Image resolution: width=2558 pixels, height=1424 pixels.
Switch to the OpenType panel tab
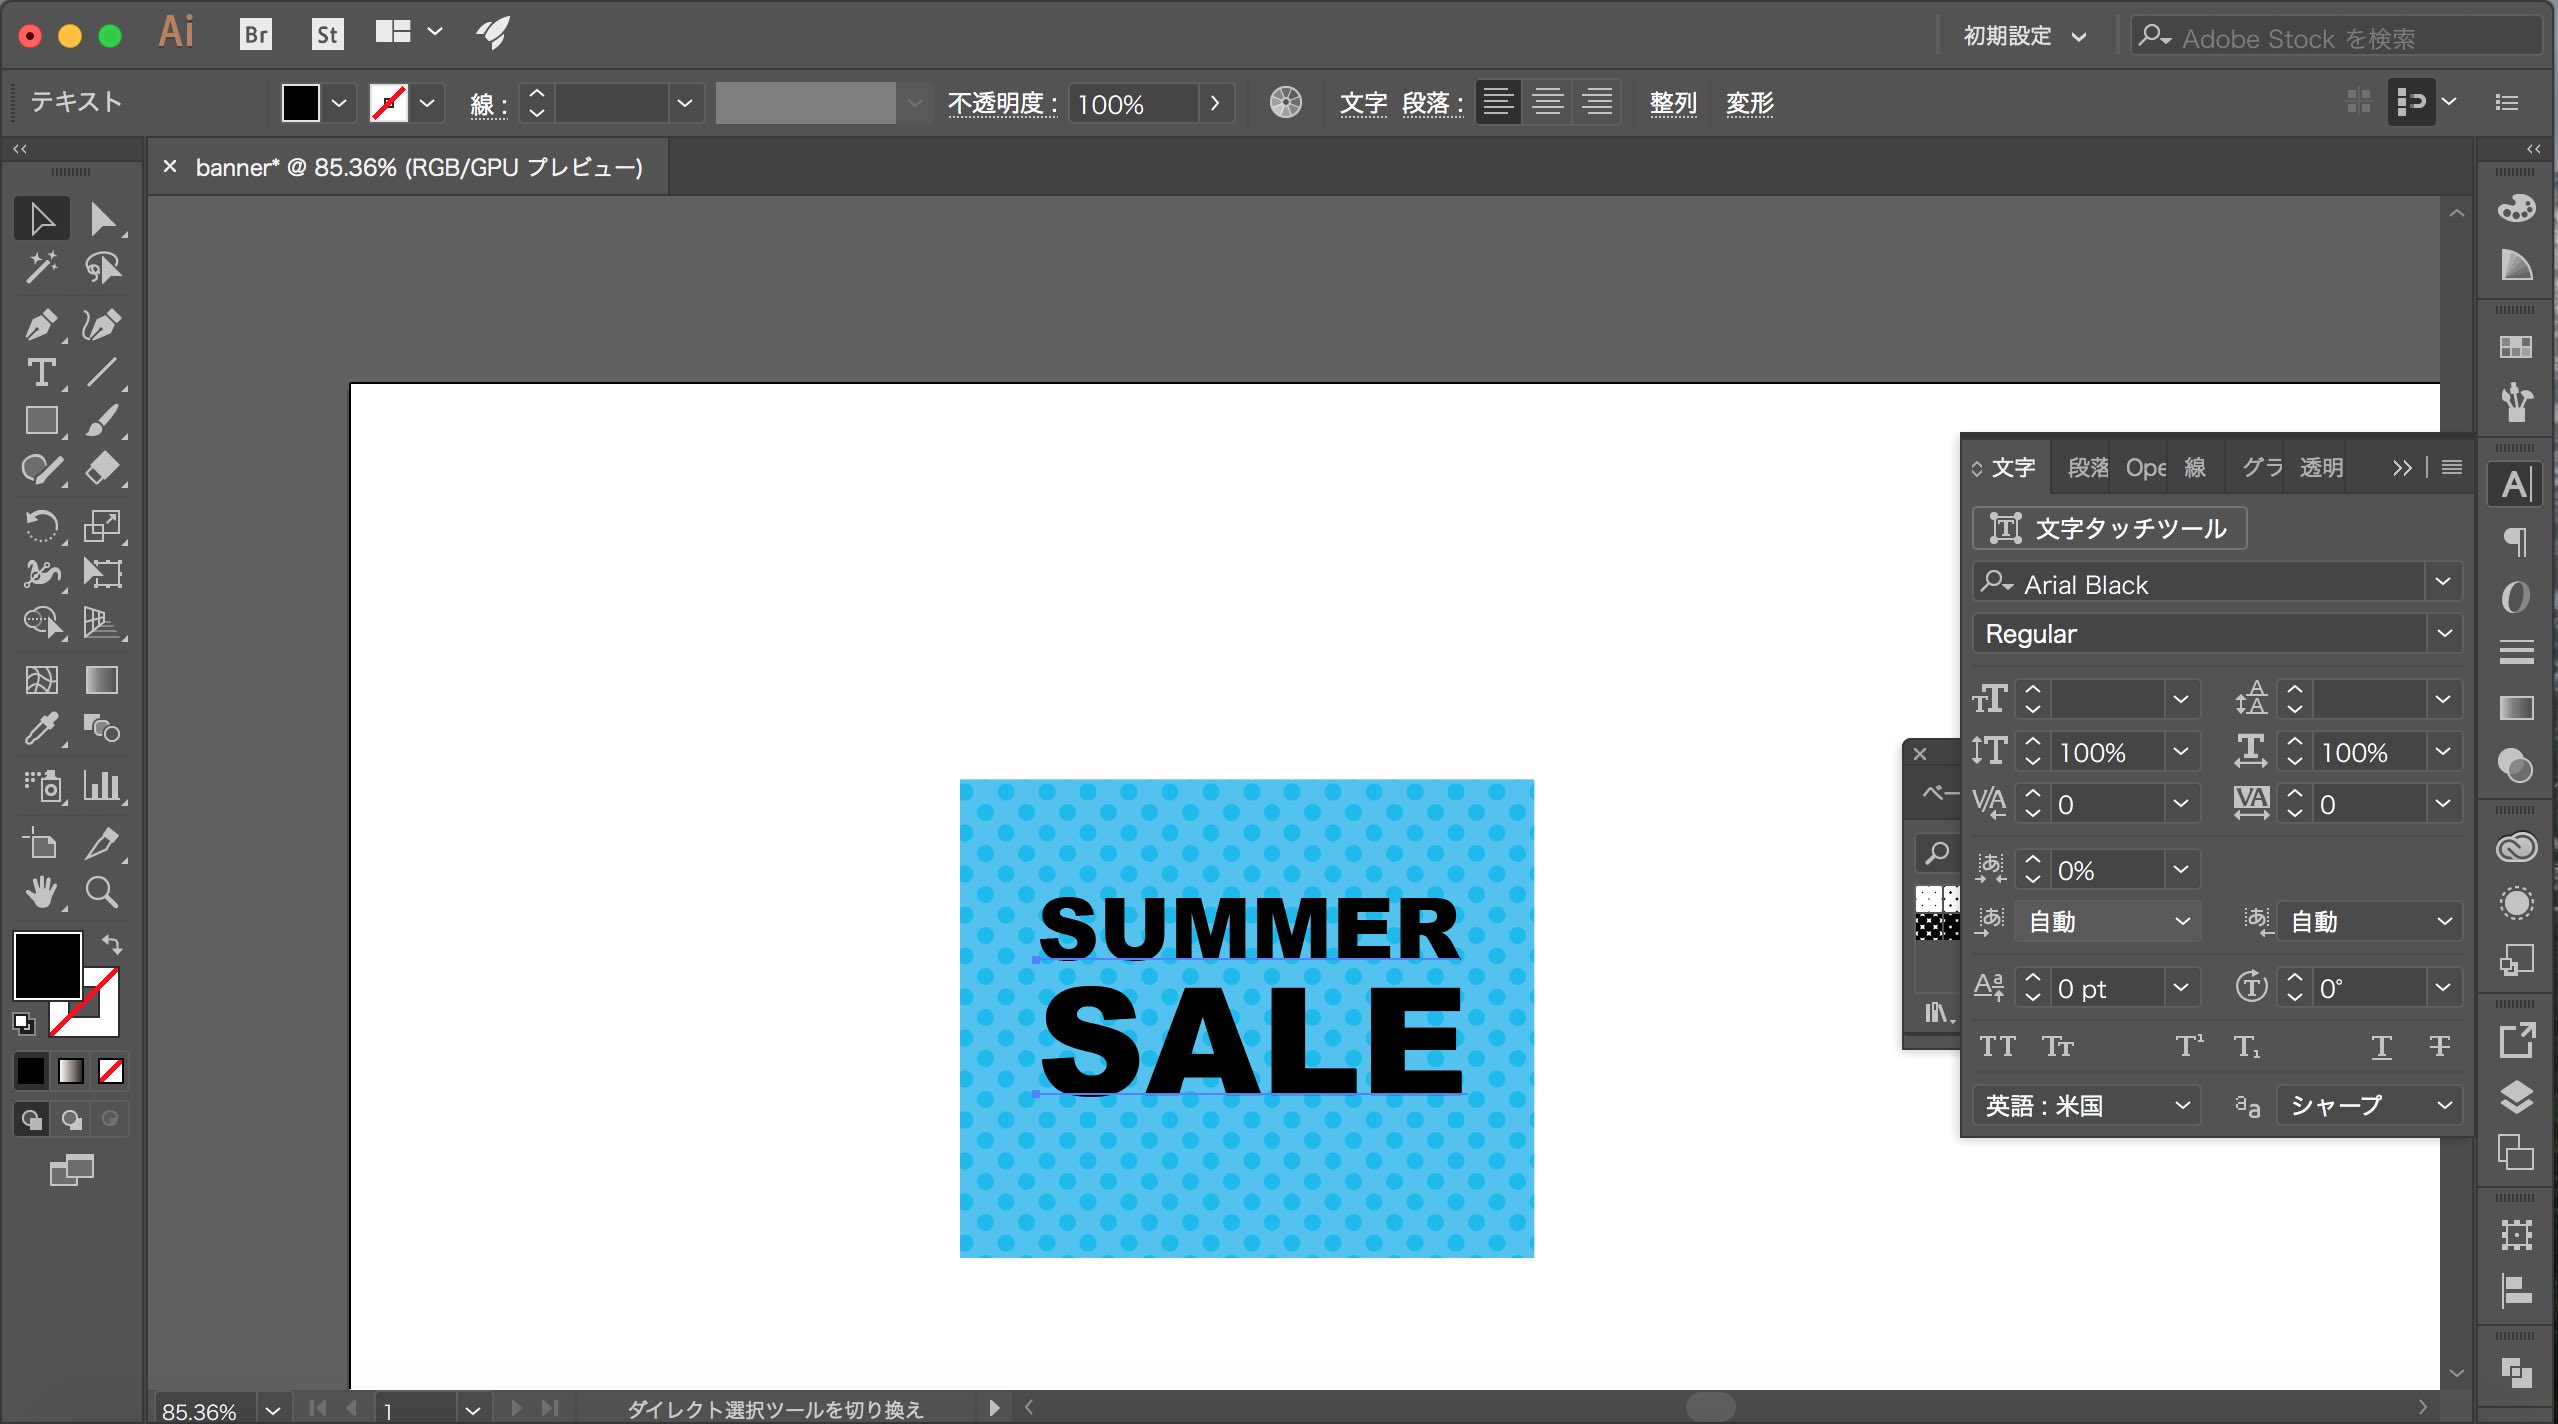pyautogui.click(x=2145, y=467)
